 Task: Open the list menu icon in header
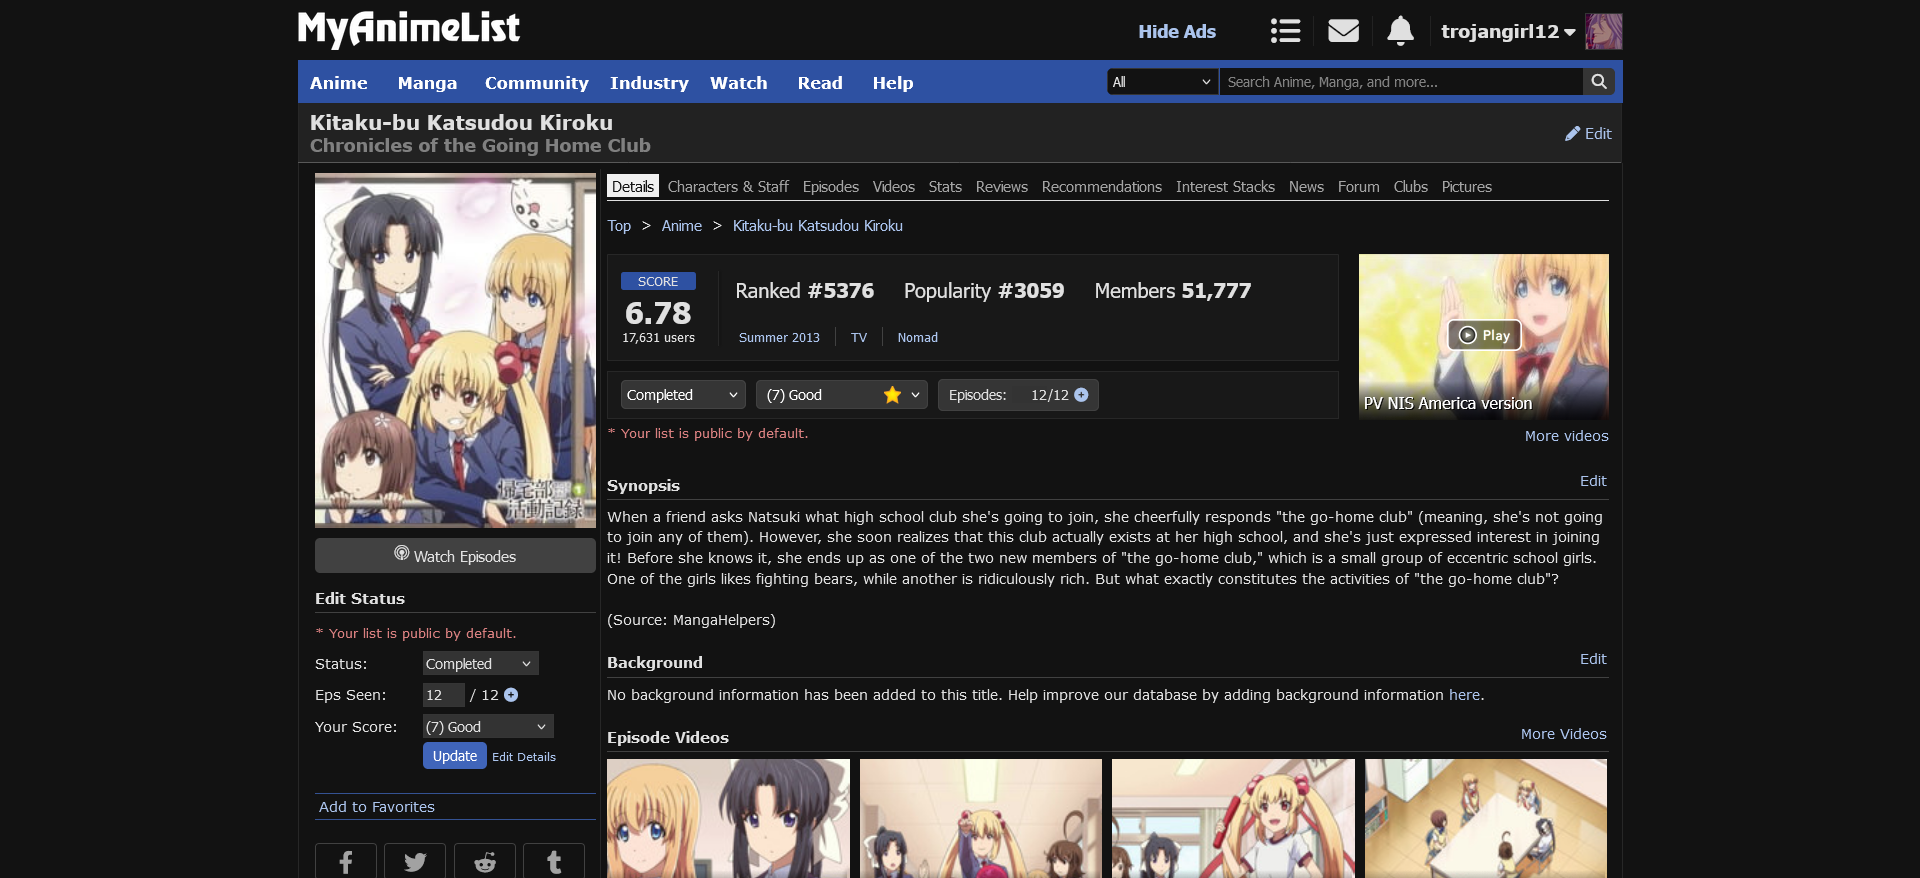click(1285, 31)
